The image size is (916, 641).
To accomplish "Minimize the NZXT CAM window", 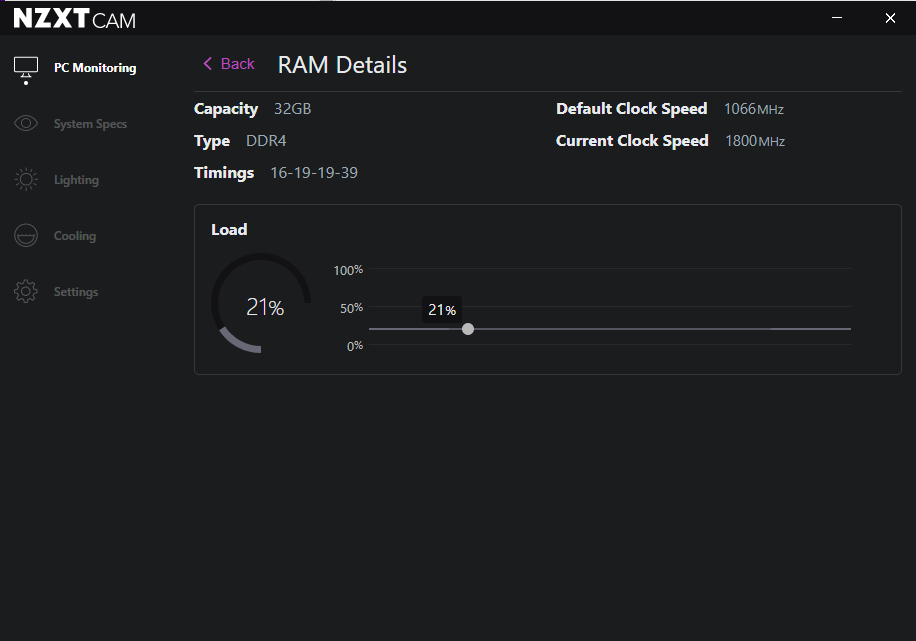I will 838,18.
